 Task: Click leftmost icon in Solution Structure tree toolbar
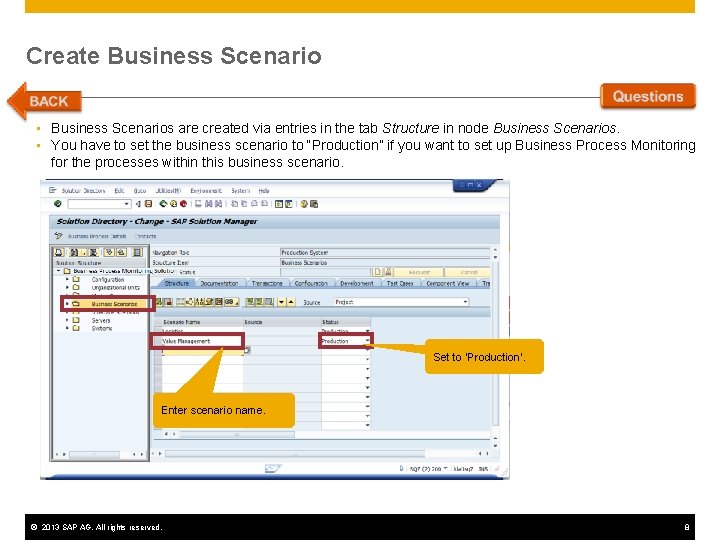pos(59,252)
